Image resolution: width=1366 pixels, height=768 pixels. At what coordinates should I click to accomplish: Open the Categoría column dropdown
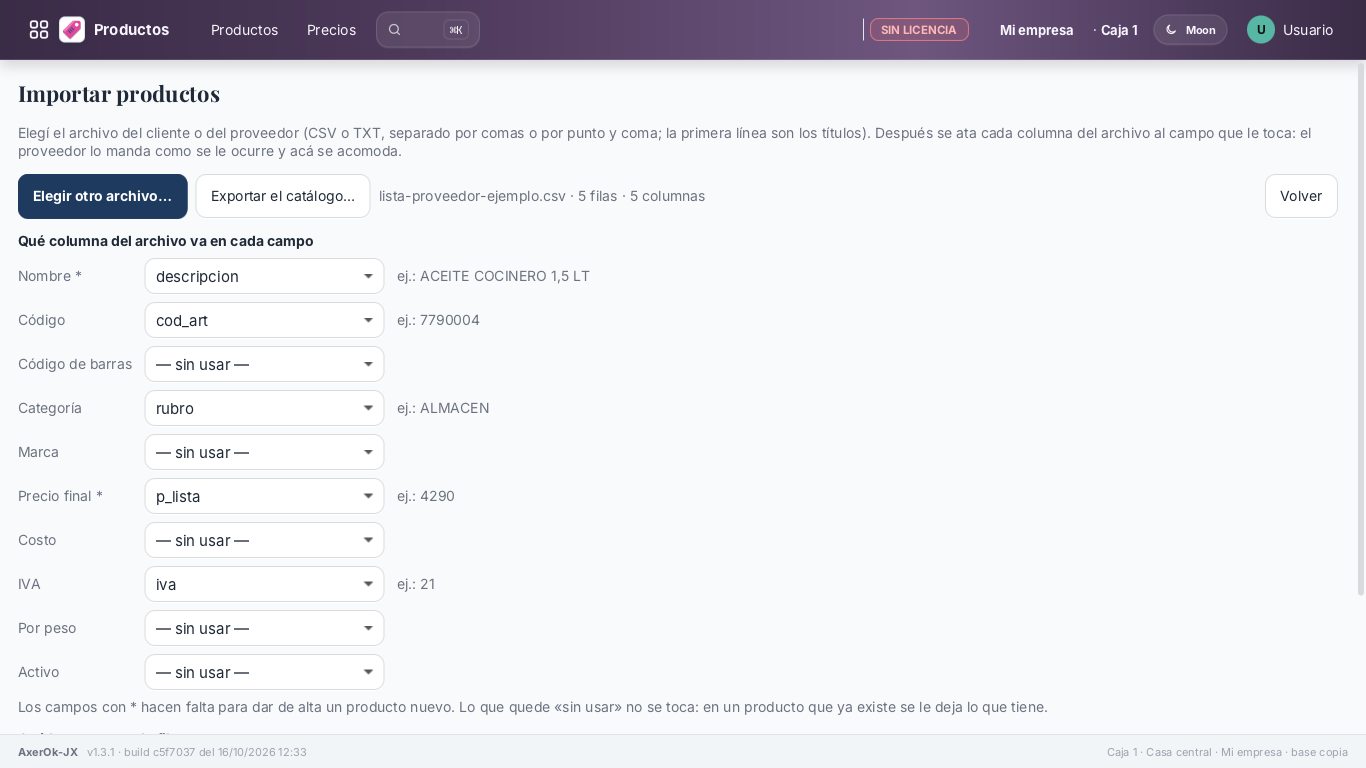pyautogui.click(x=265, y=408)
